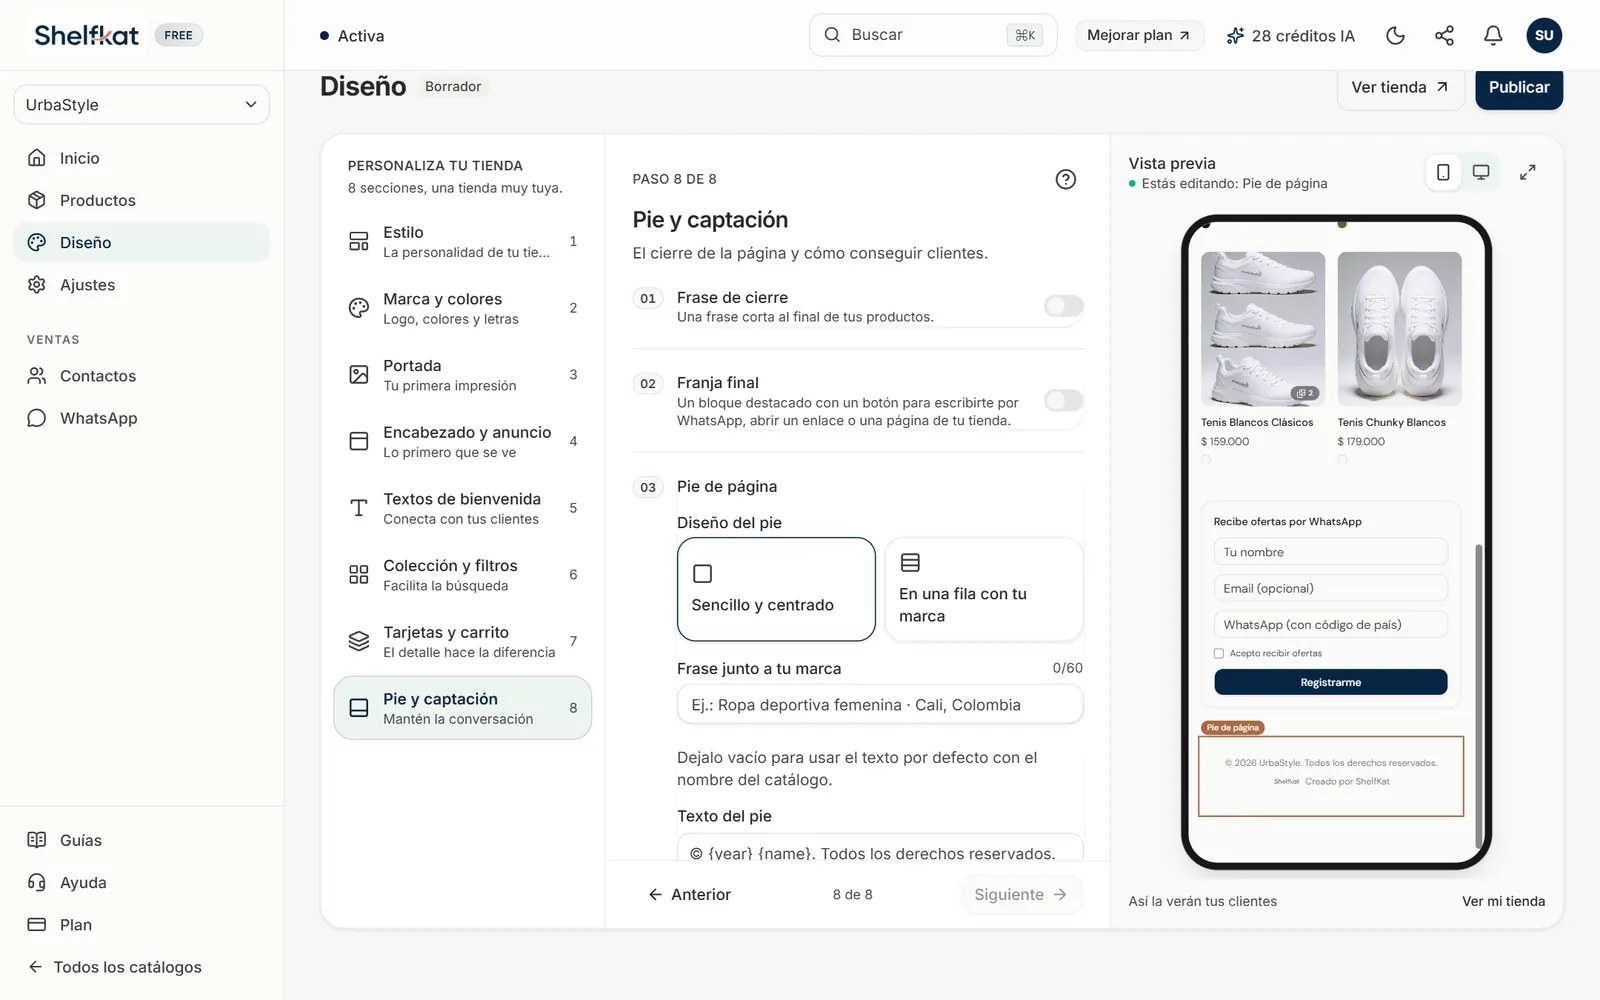Open Plan in the sidebar
Viewport: 1600px width, 1000px height.
(x=141, y=925)
